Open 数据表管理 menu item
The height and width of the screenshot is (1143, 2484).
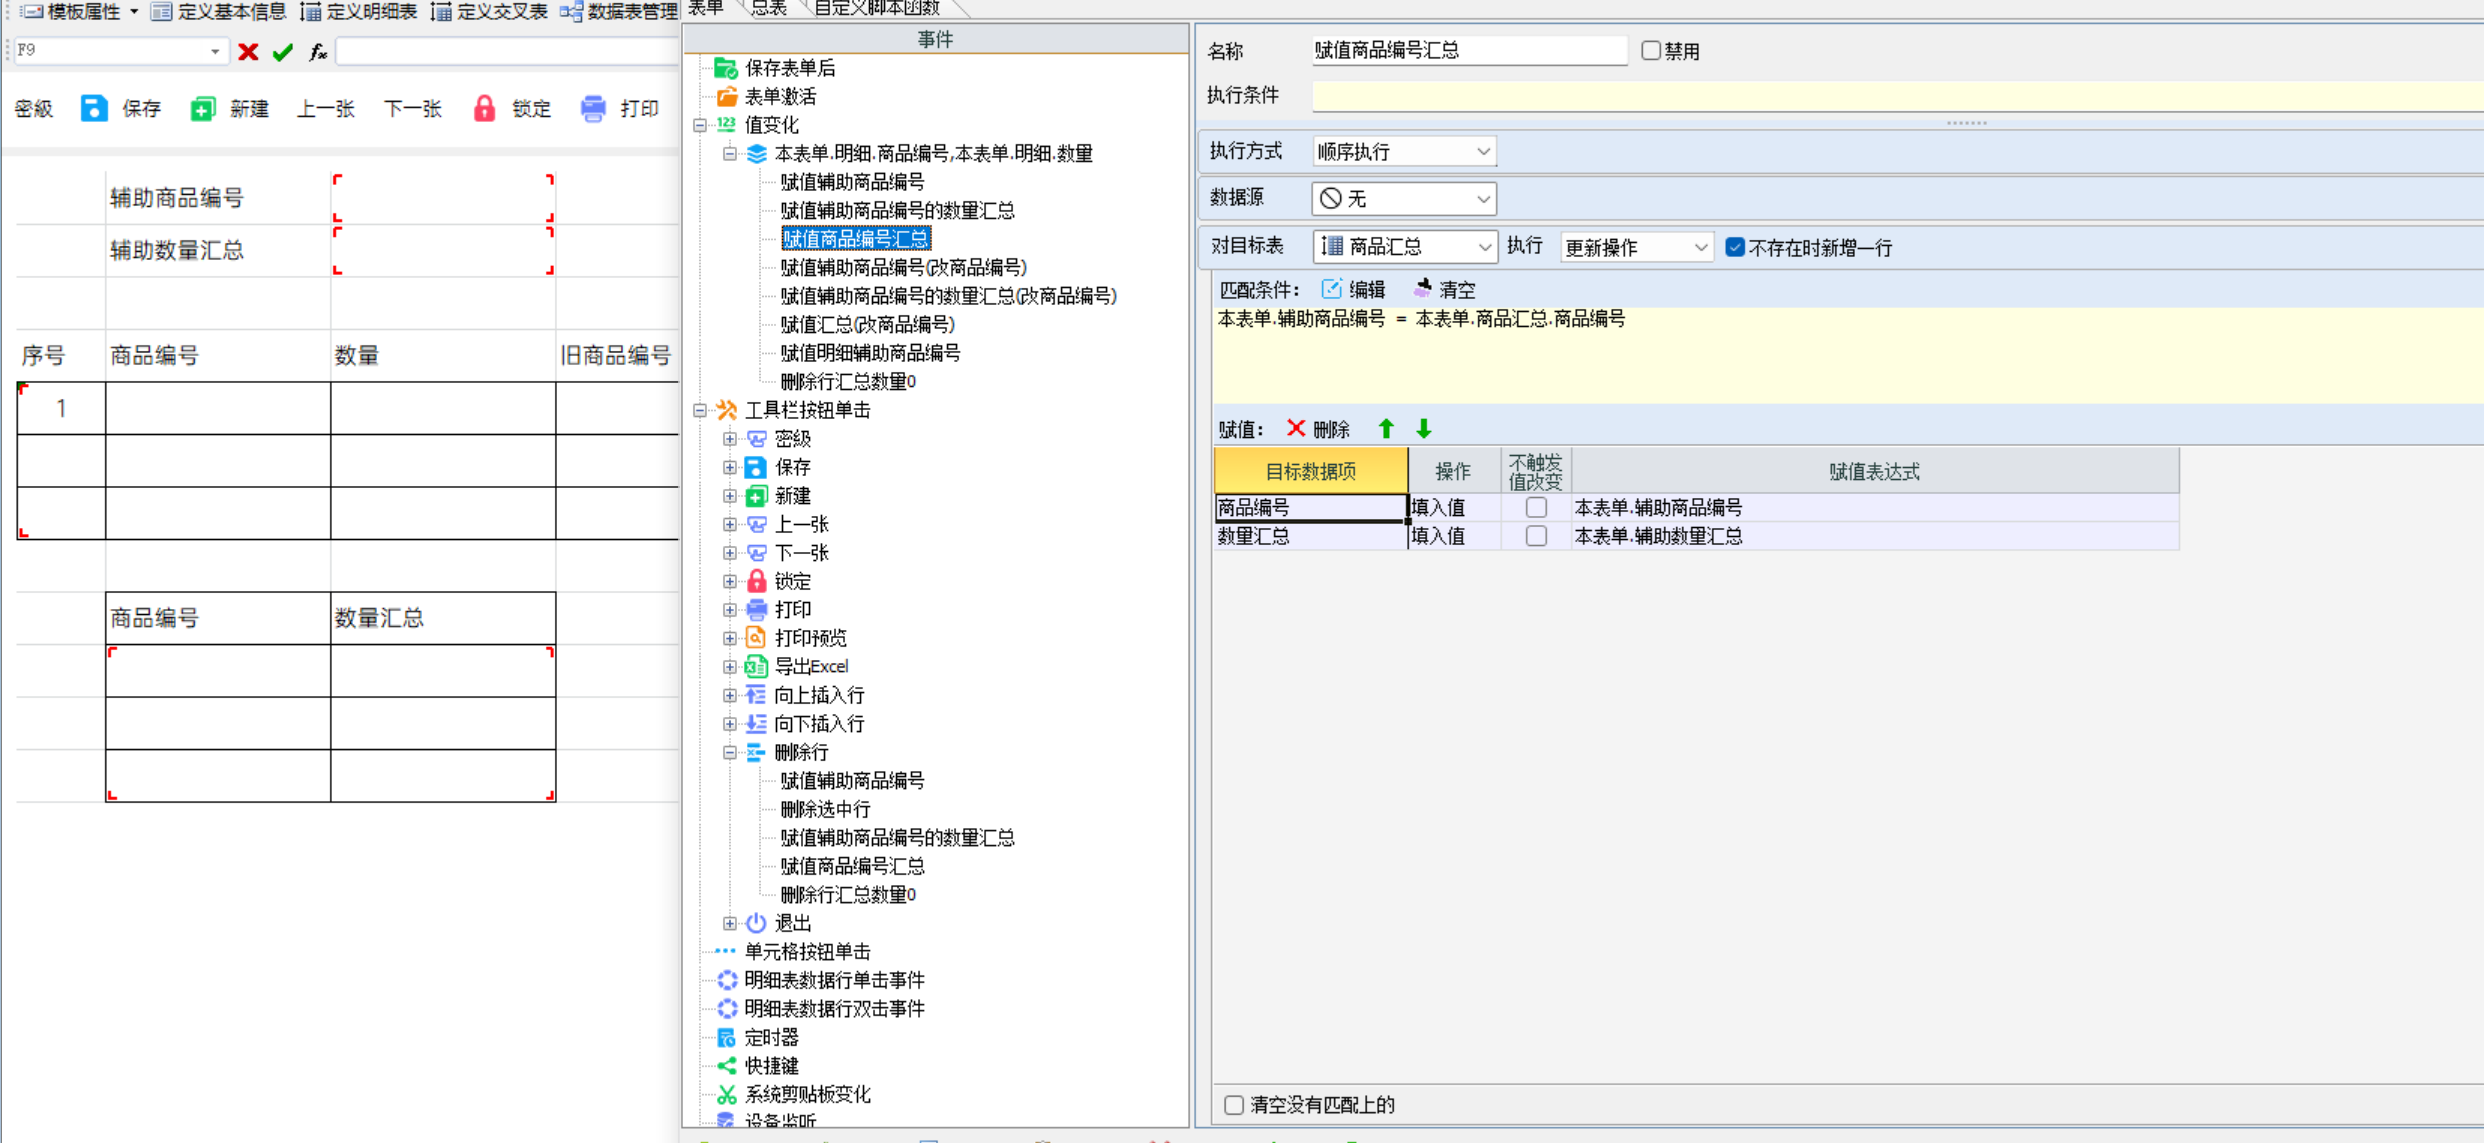point(619,11)
